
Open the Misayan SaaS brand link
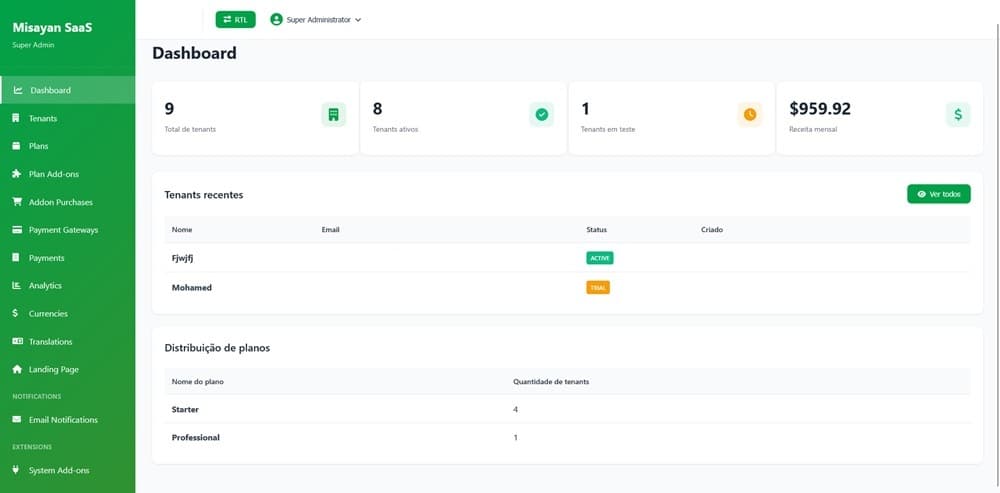[52, 28]
